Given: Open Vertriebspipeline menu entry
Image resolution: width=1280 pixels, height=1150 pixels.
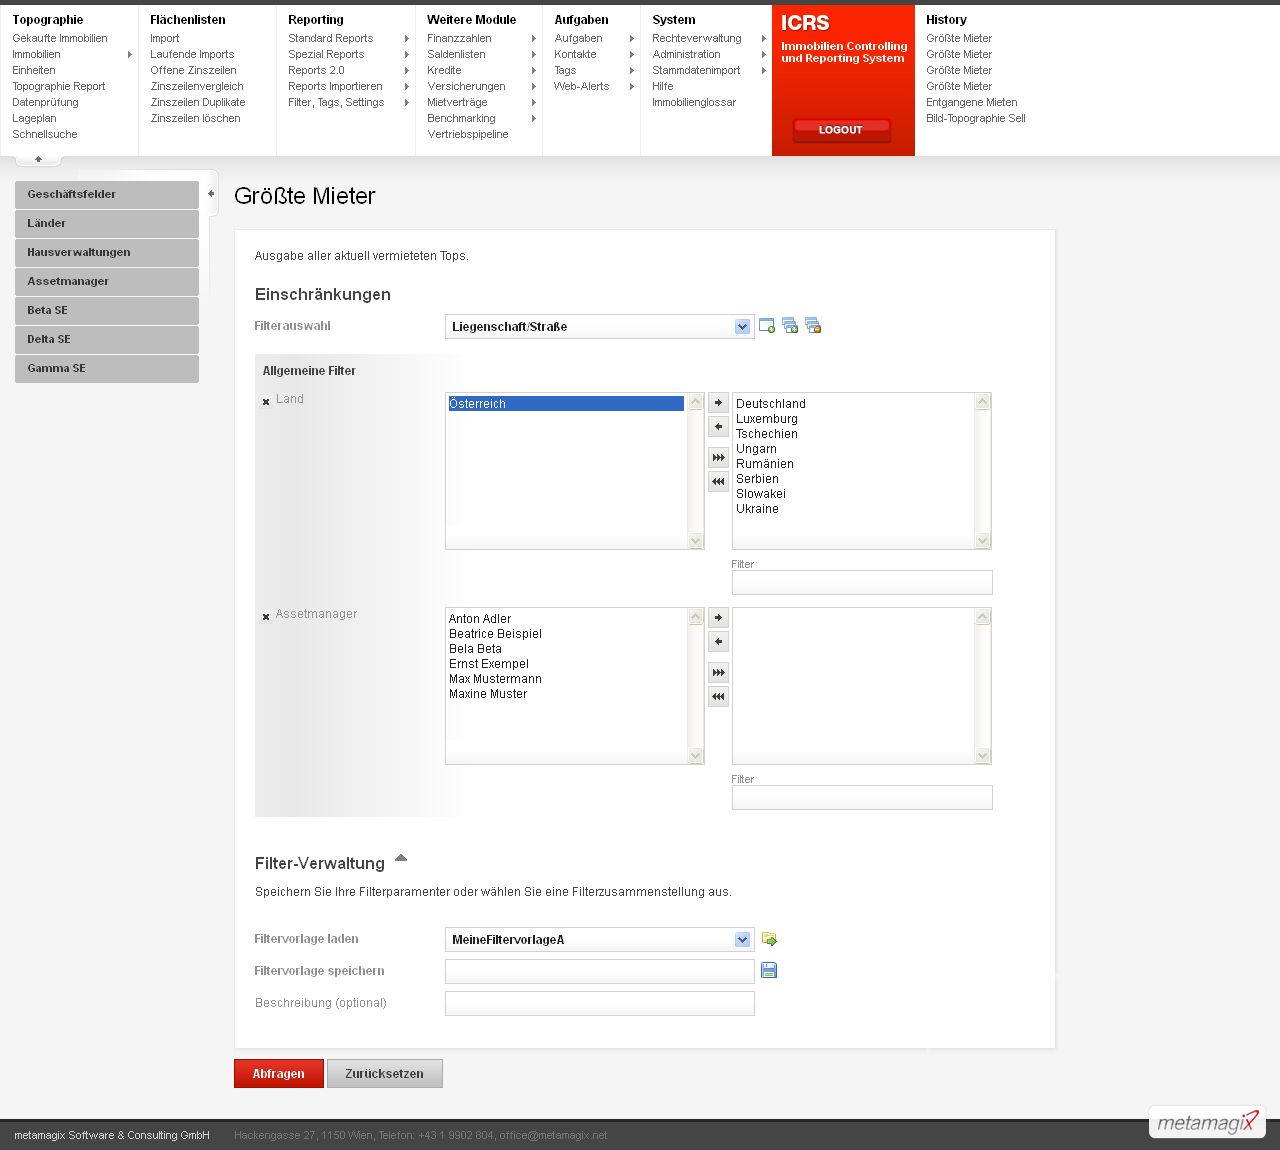Looking at the screenshot, I should (468, 134).
